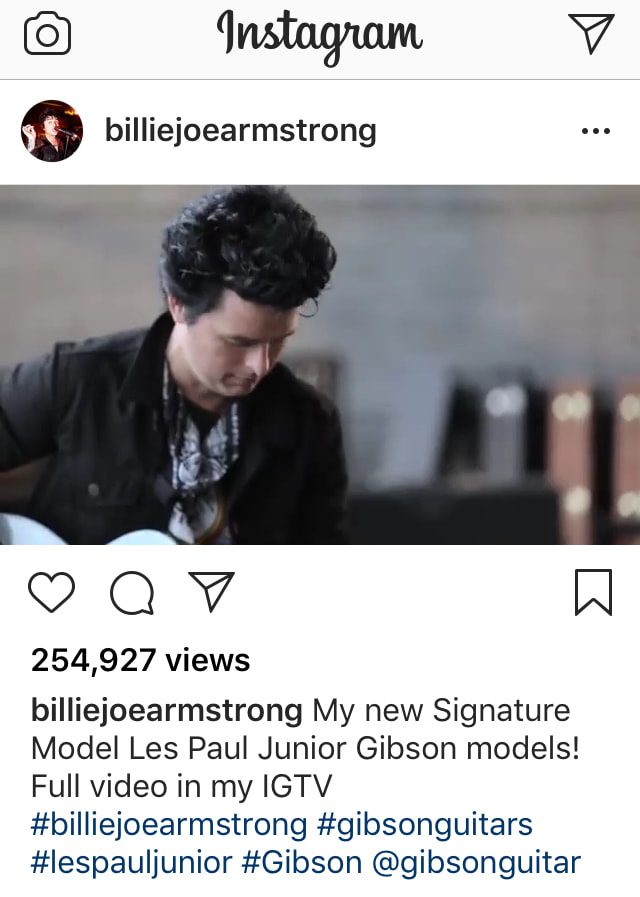The image size is (640, 897).
Task: Open post options three-dot menu
Action: click(x=595, y=132)
